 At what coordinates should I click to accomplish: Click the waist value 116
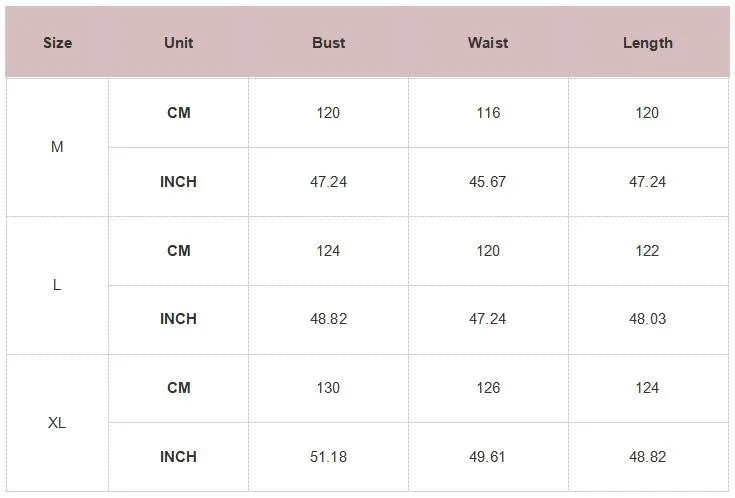click(488, 113)
